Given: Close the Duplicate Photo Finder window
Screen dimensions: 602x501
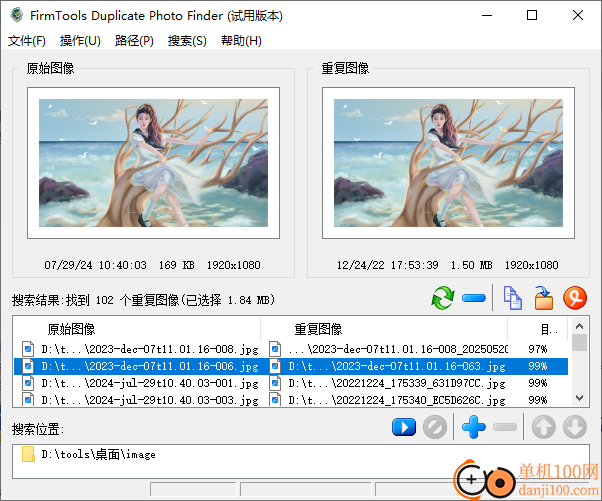Looking at the screenshot, I should [578, 15].
